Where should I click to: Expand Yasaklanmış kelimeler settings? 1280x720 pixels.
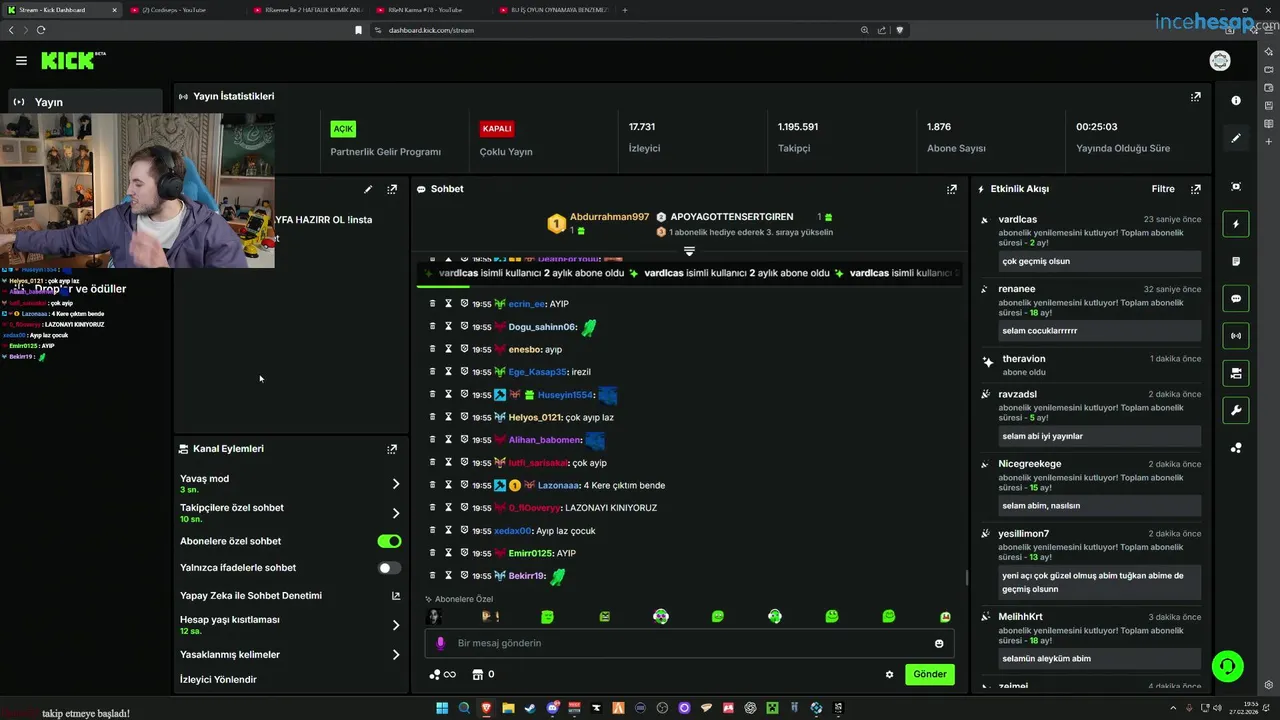[396, 655]
